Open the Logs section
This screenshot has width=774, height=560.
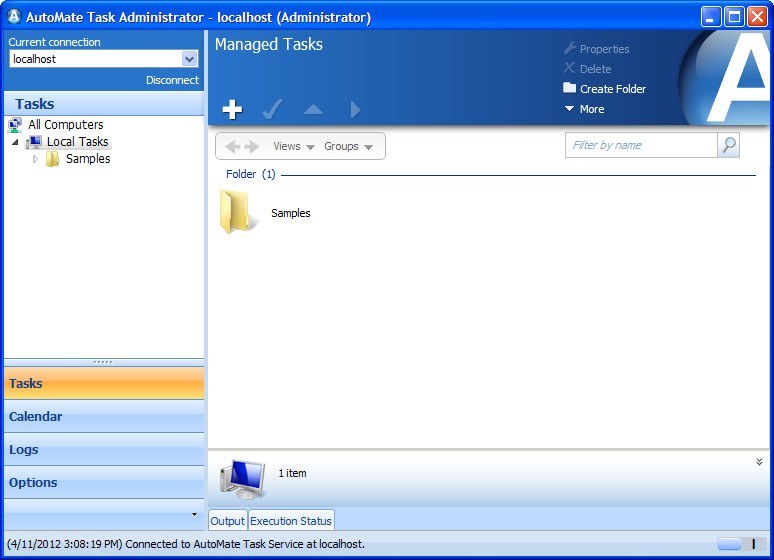104,449
